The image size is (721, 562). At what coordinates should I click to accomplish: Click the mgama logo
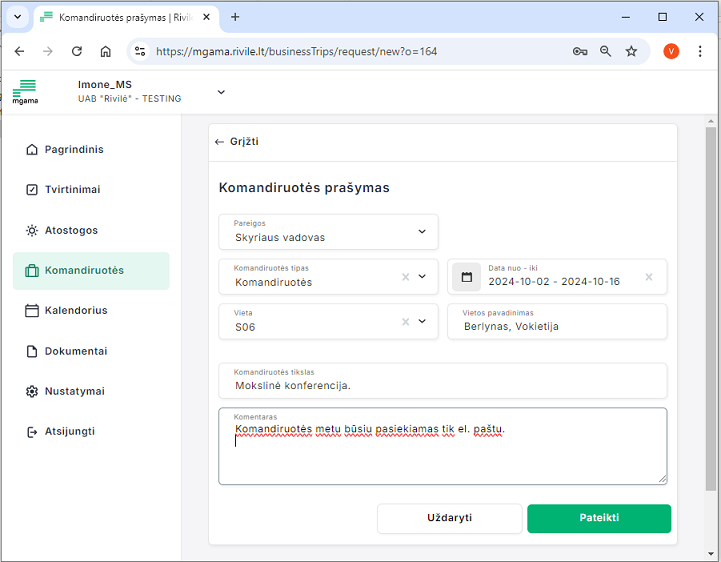coord(25,92)
